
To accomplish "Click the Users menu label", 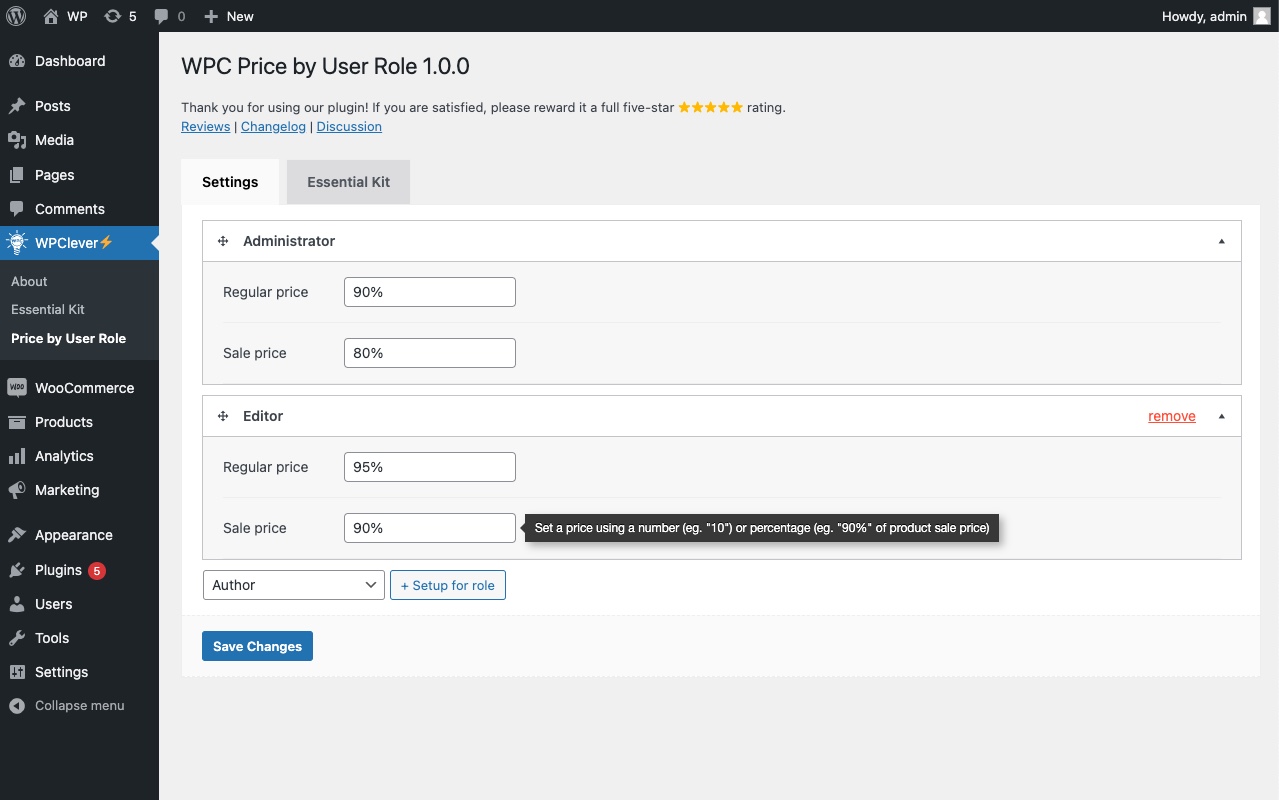I will pyautogui.click(x=54, y=604).
